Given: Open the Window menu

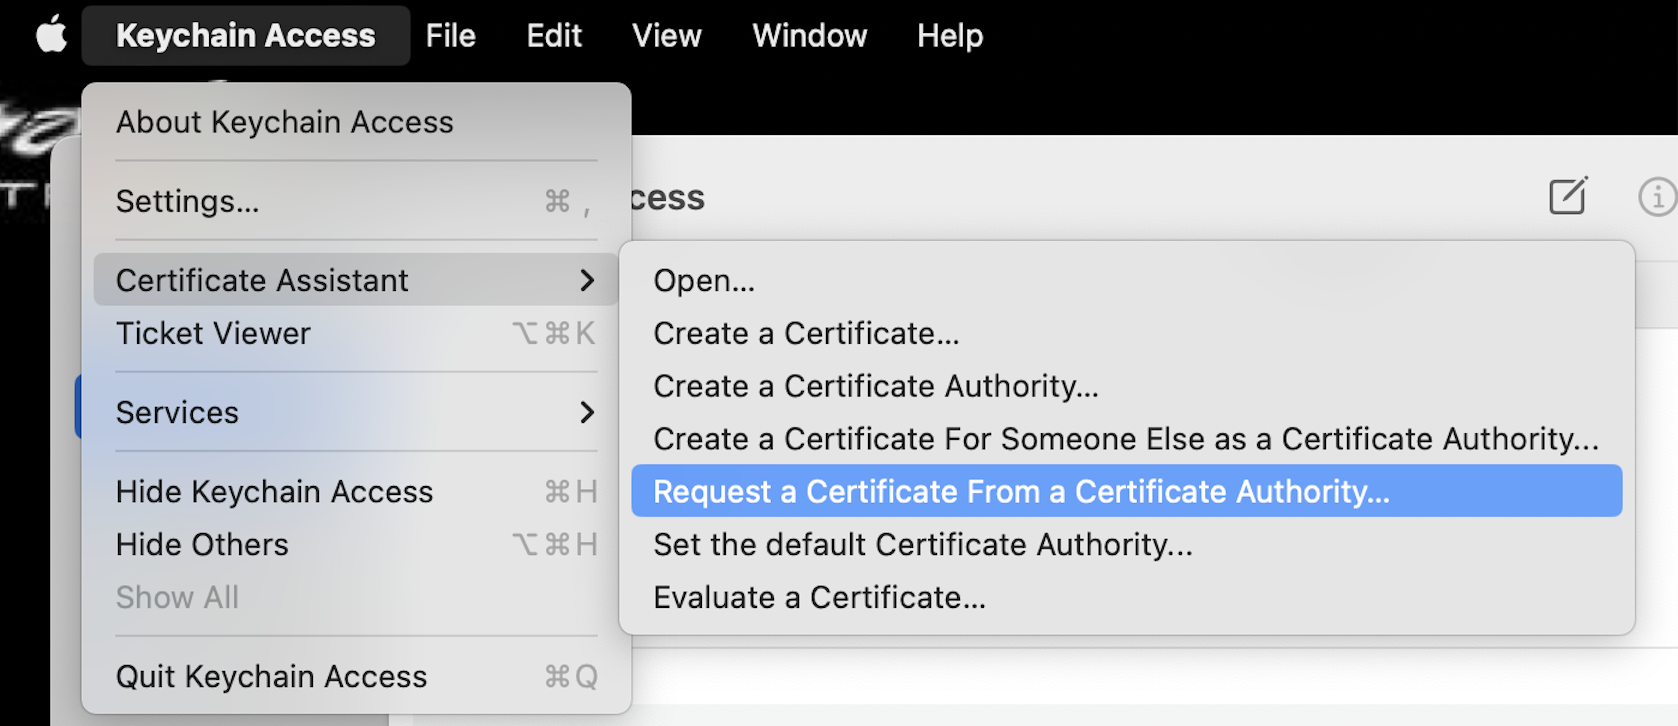Looking at the screenshot, I should click(809, 35).
